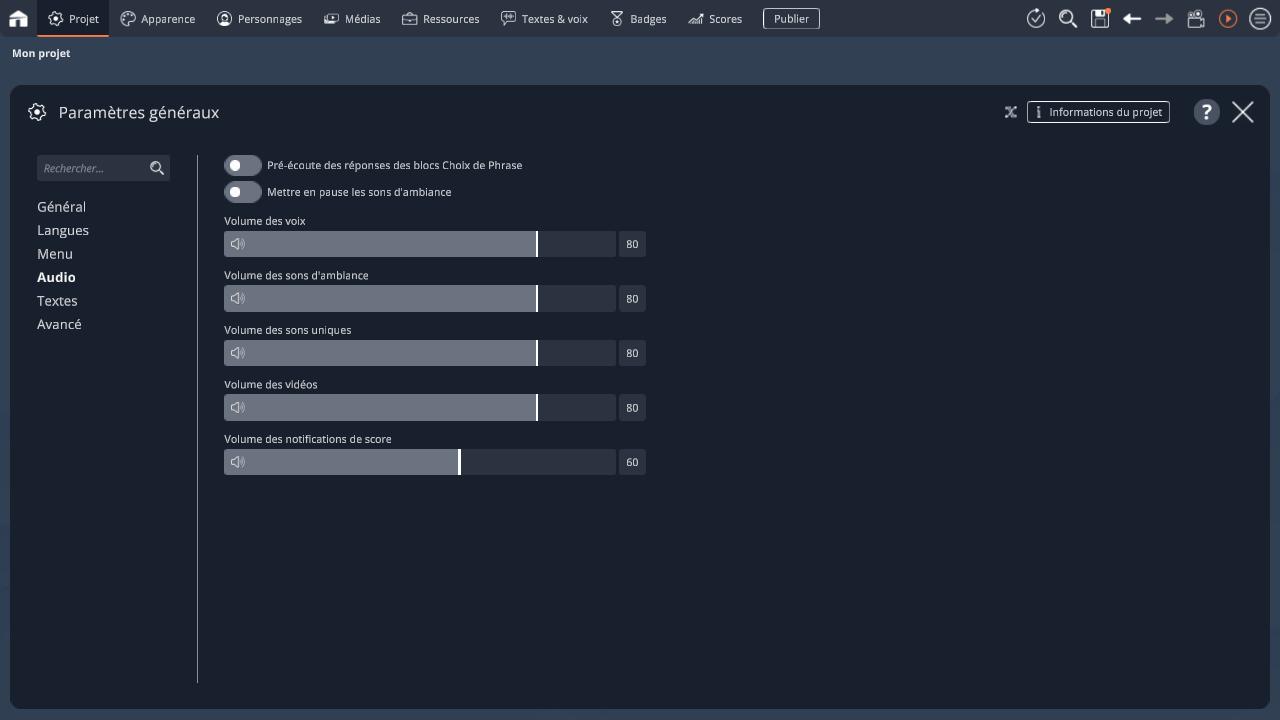
Task: Go to the home screen icon
Action: tap(18, 18)
